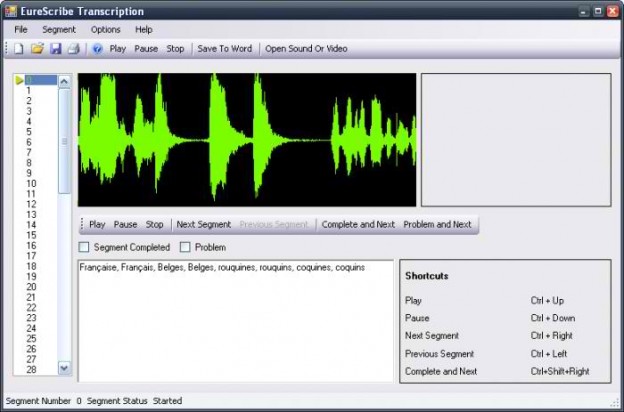The height and width of the screenshot is (412, 624).
Task: Check the Segment Completed checkbox
Action: coord(84,247)
